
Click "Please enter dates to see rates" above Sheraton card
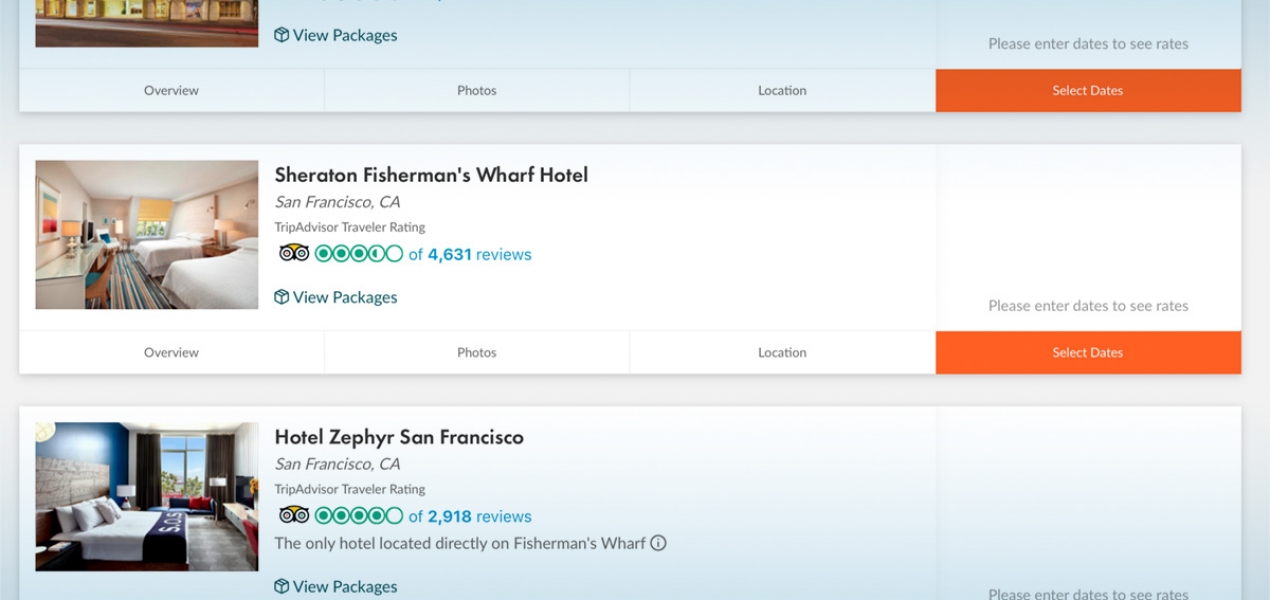(1088, 44)
